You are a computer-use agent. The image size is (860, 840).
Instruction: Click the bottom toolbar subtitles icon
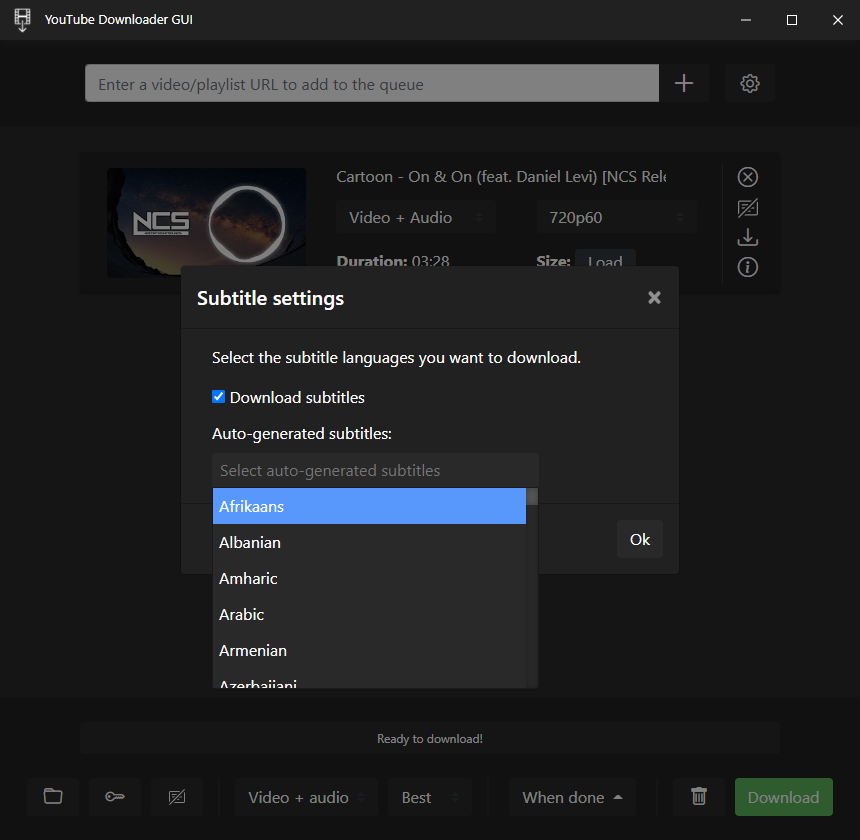[177, 797]
